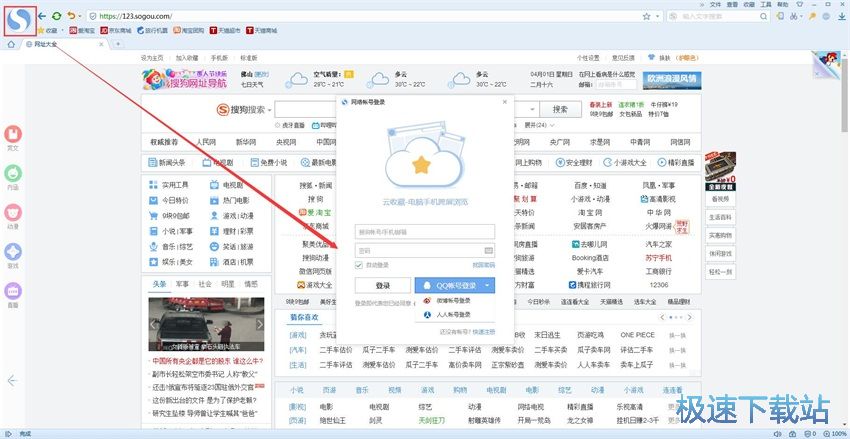Viewport: 850px width, 439px height.
Task: Click the blue 游戏 sidebar icon
Action: (x=13, y=252)
